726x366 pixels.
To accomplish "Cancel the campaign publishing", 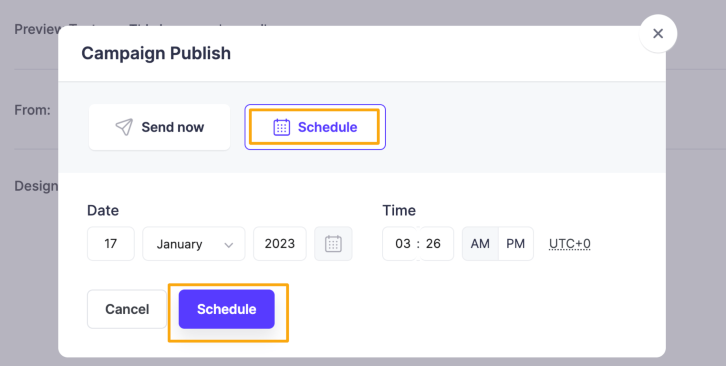I will 127,309.
